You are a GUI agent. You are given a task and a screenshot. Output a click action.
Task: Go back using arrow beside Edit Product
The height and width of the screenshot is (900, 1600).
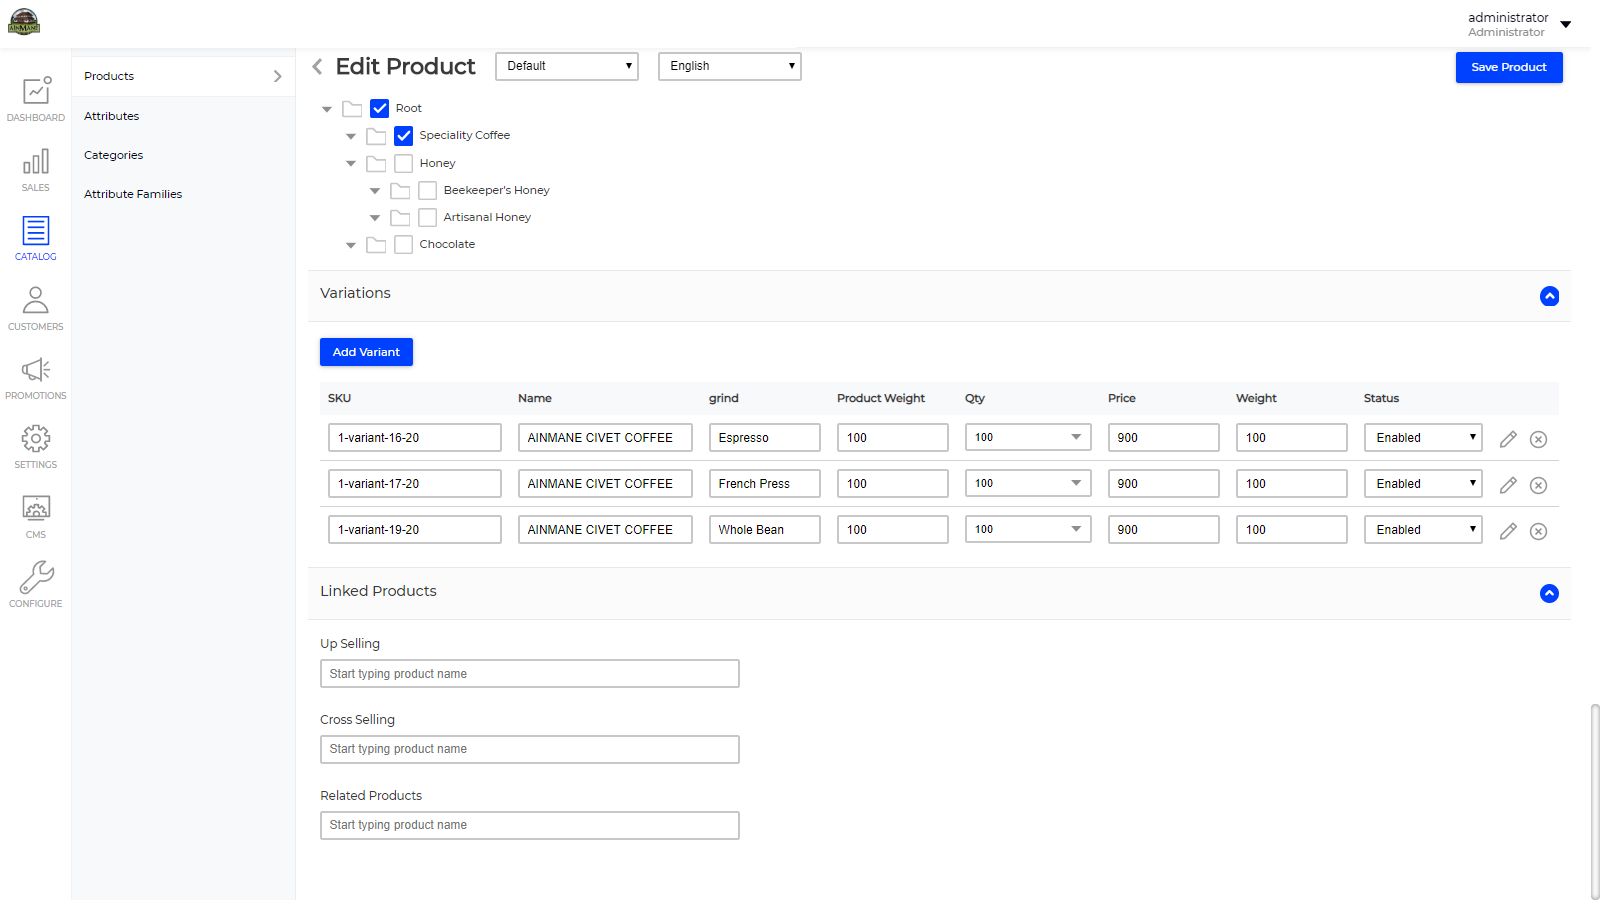317,67
